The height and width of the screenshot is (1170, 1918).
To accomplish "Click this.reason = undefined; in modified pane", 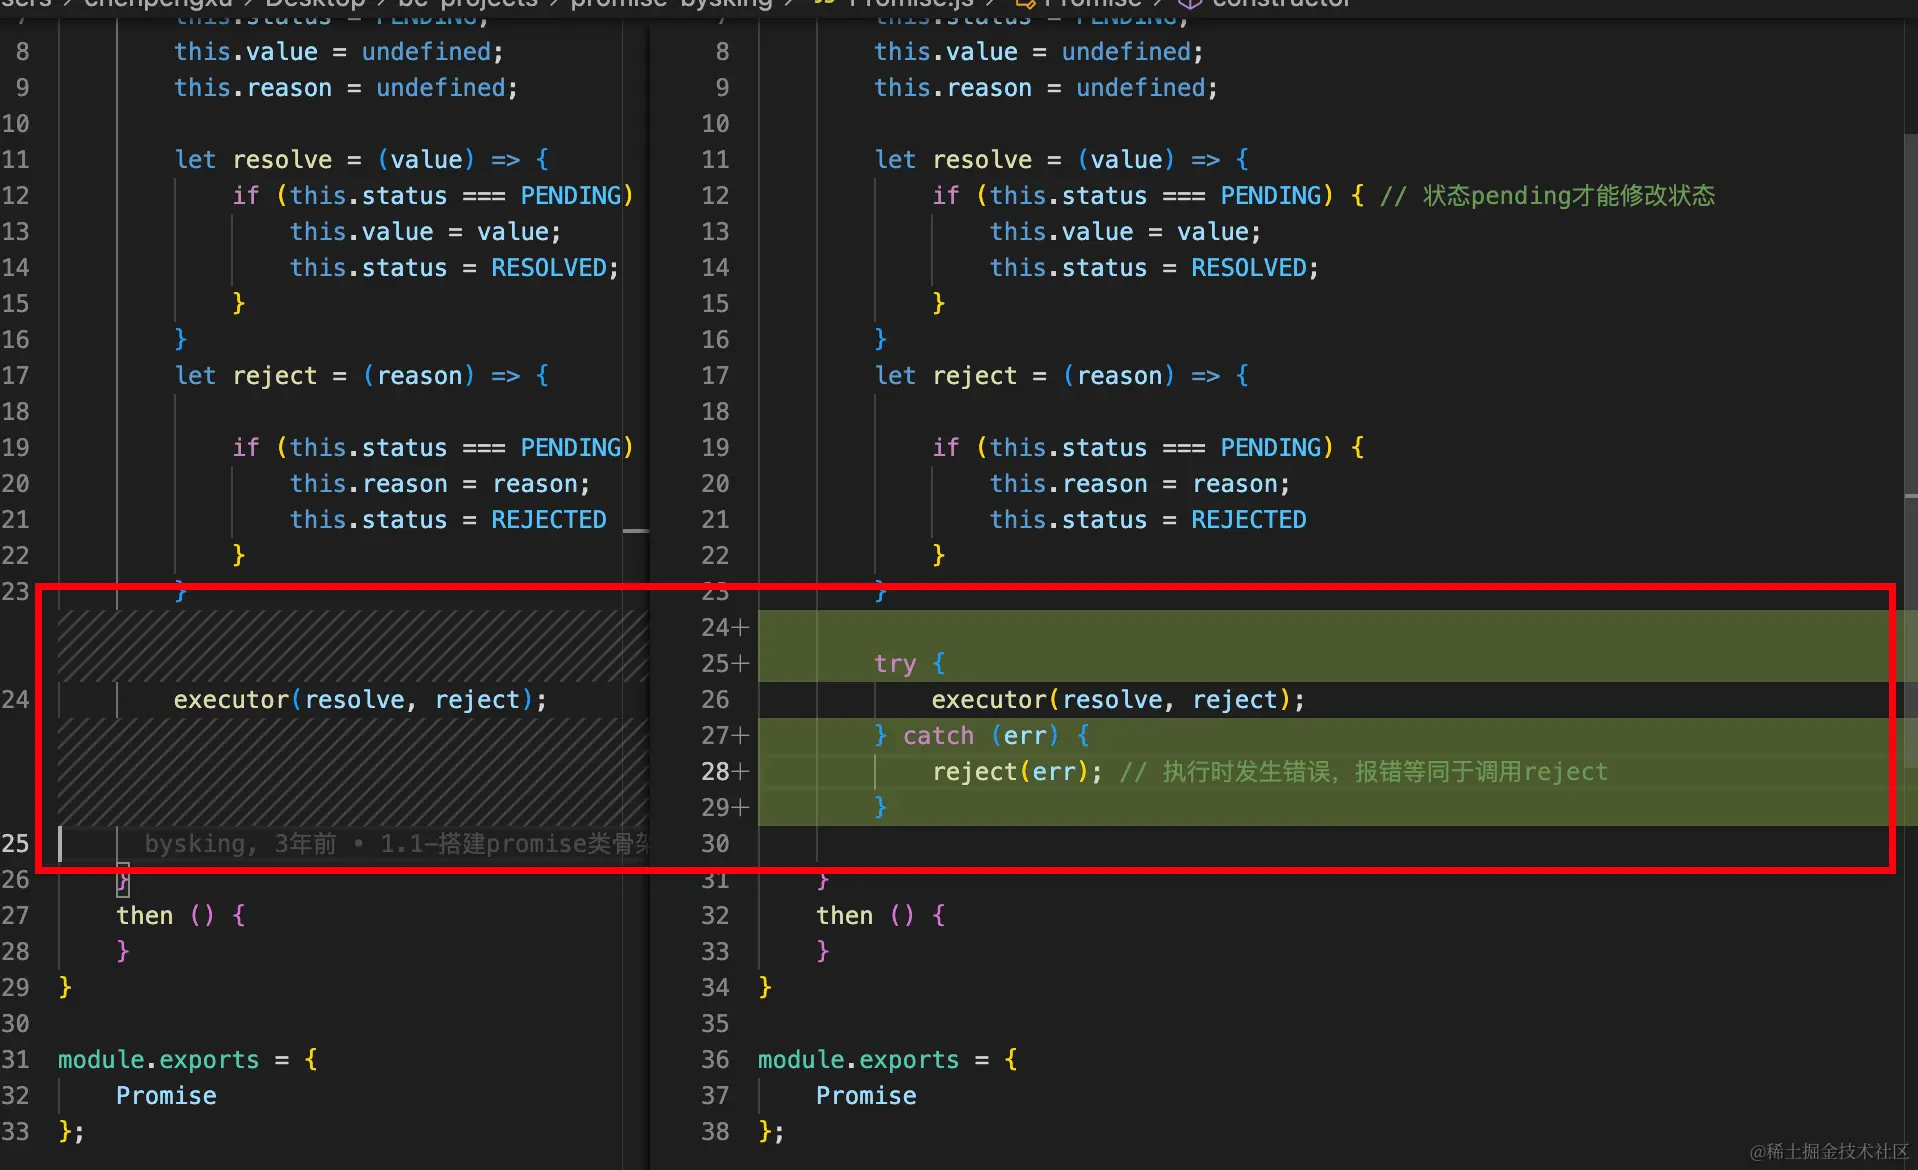I will point(1046,87).
